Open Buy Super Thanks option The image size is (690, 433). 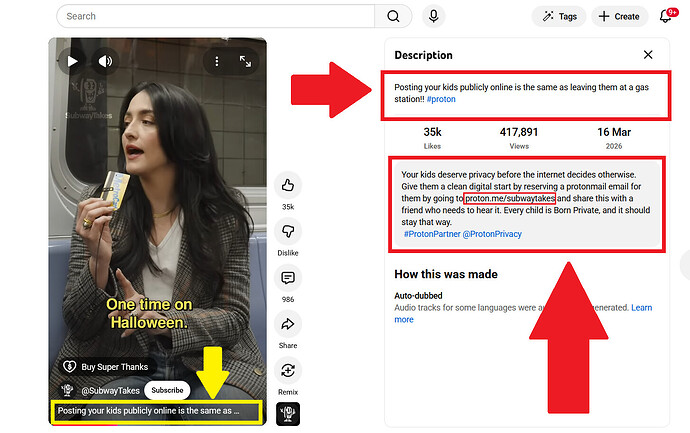click(x=109, y=367)
